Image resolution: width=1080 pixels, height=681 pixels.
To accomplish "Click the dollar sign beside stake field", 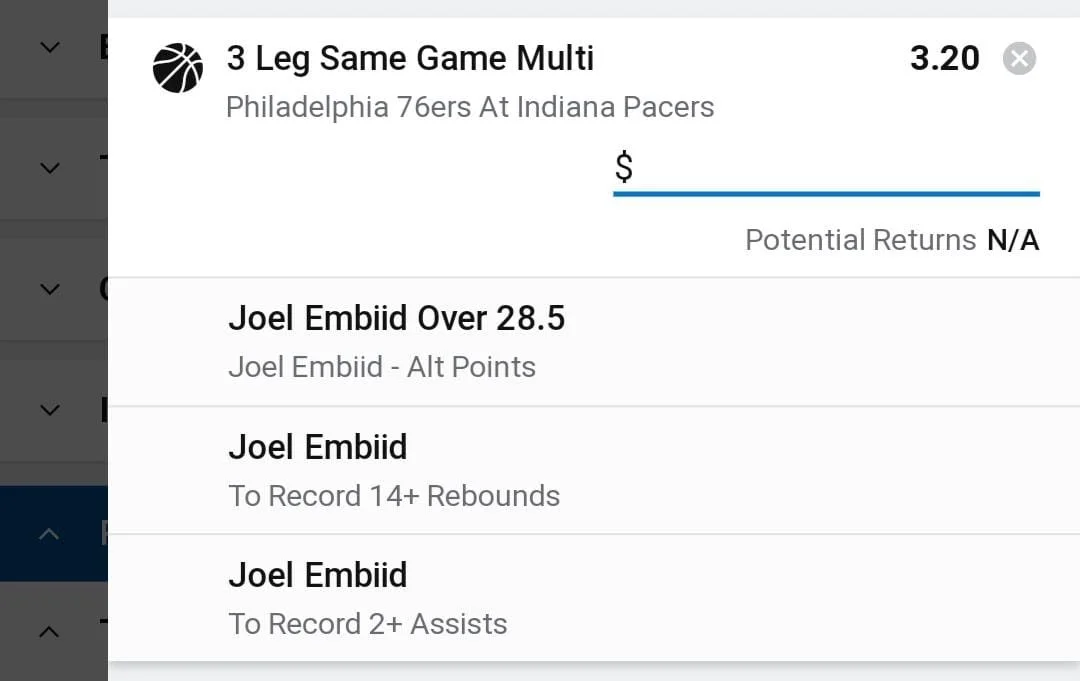I will coord(624,167).
